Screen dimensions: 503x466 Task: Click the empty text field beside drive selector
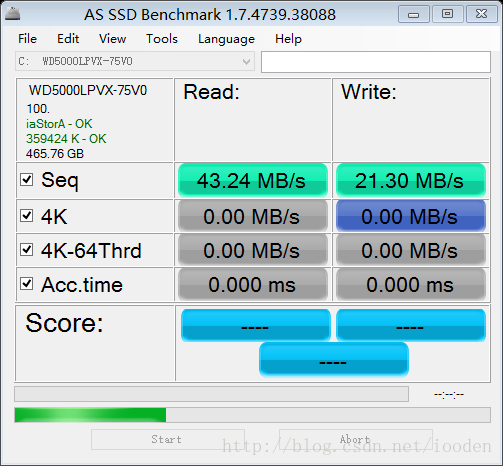tap(376, 62)
